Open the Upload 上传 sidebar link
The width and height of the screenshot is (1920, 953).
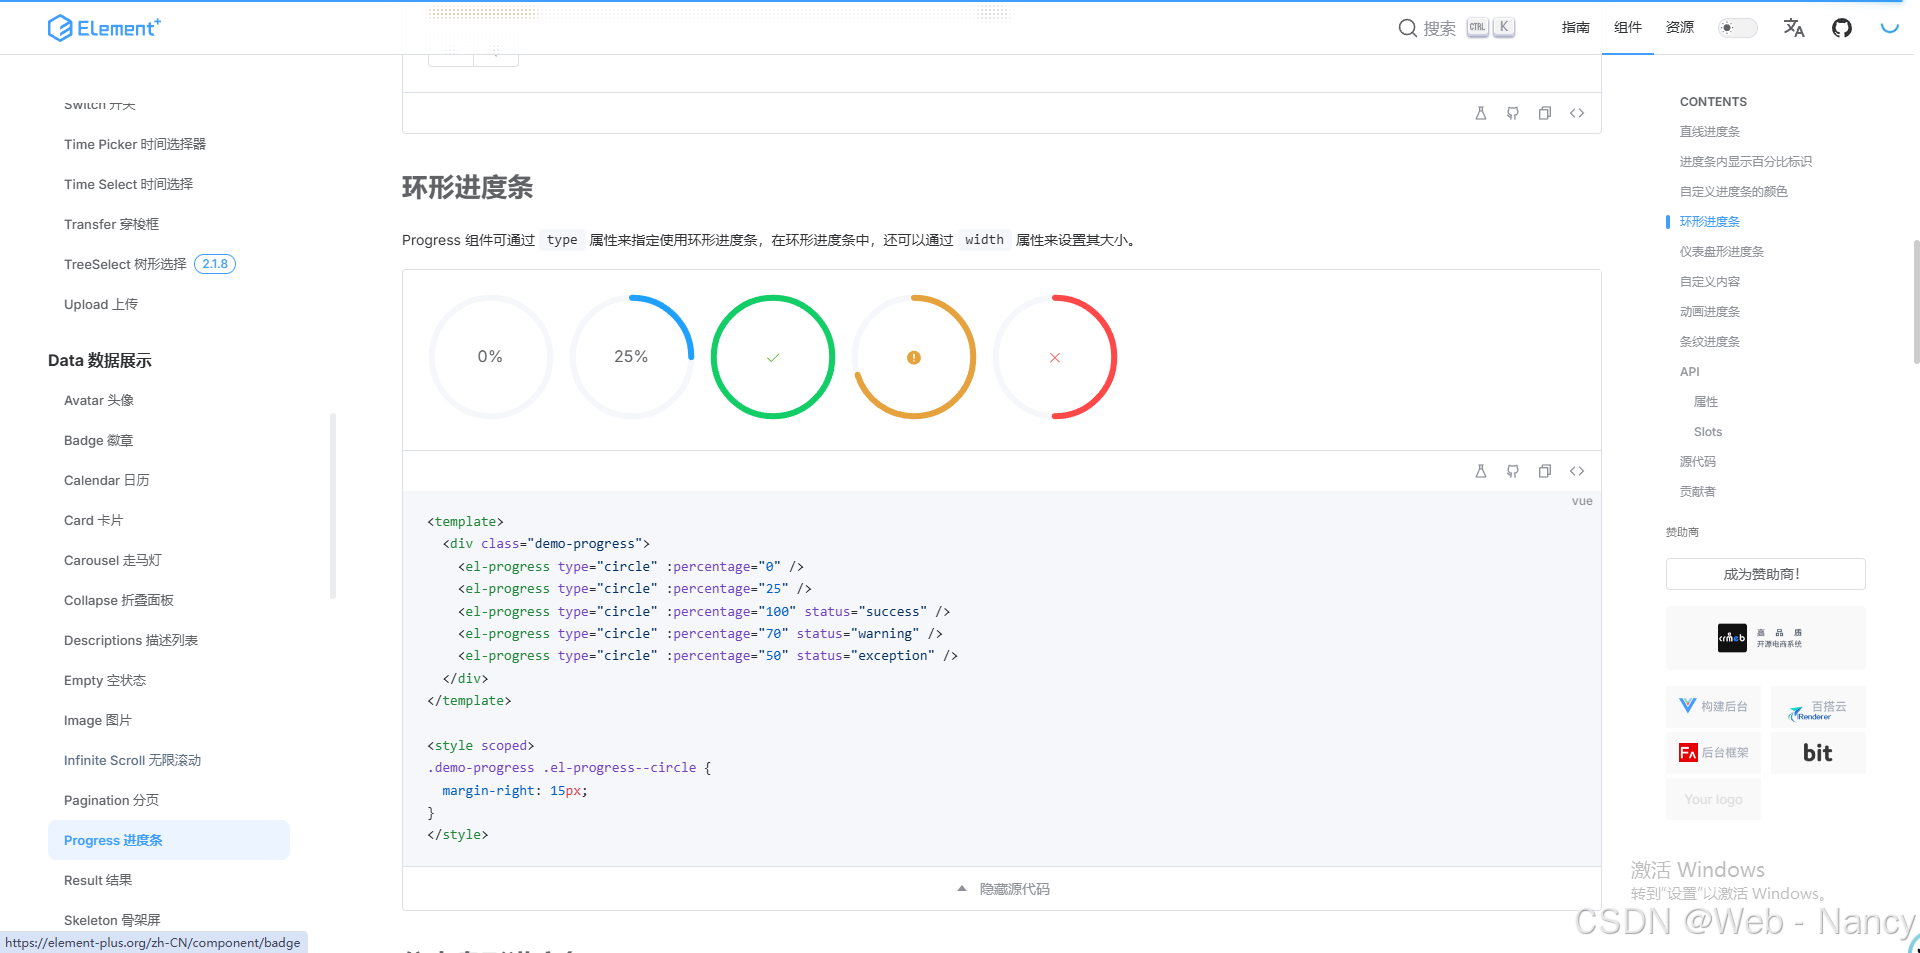[x=100, y=304]
